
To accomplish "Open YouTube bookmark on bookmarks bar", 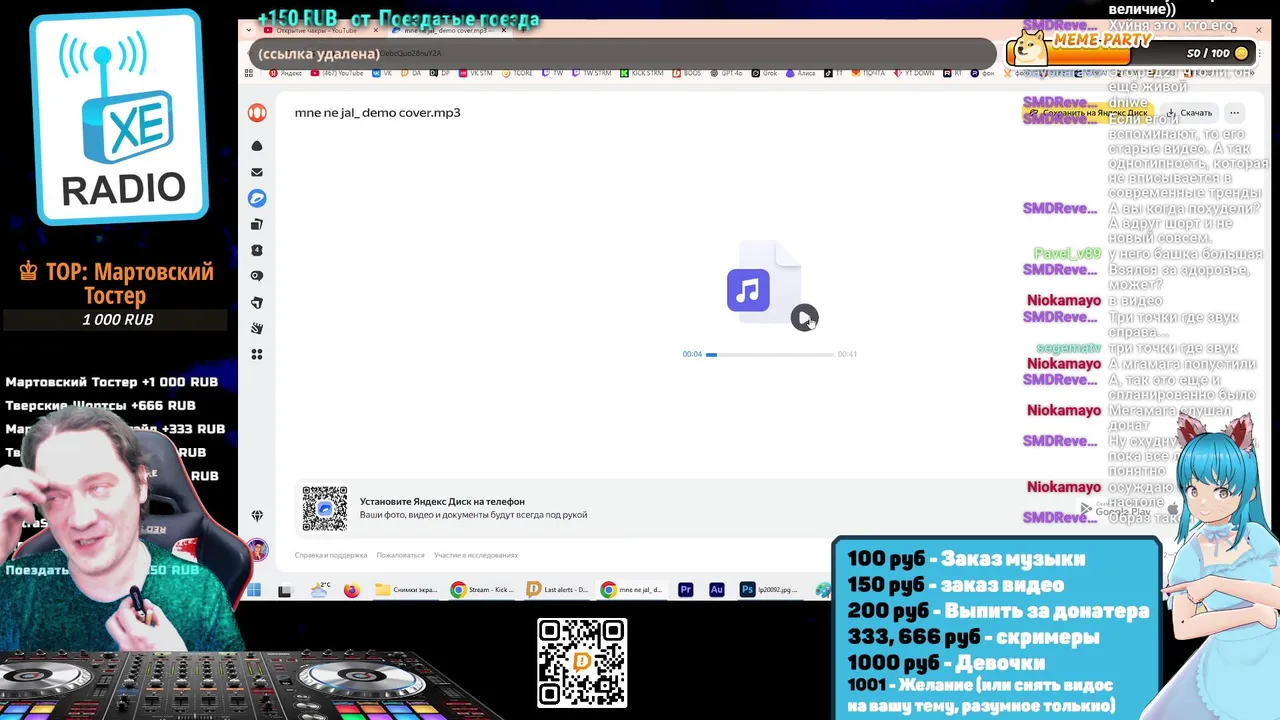I will pos(336,73).
